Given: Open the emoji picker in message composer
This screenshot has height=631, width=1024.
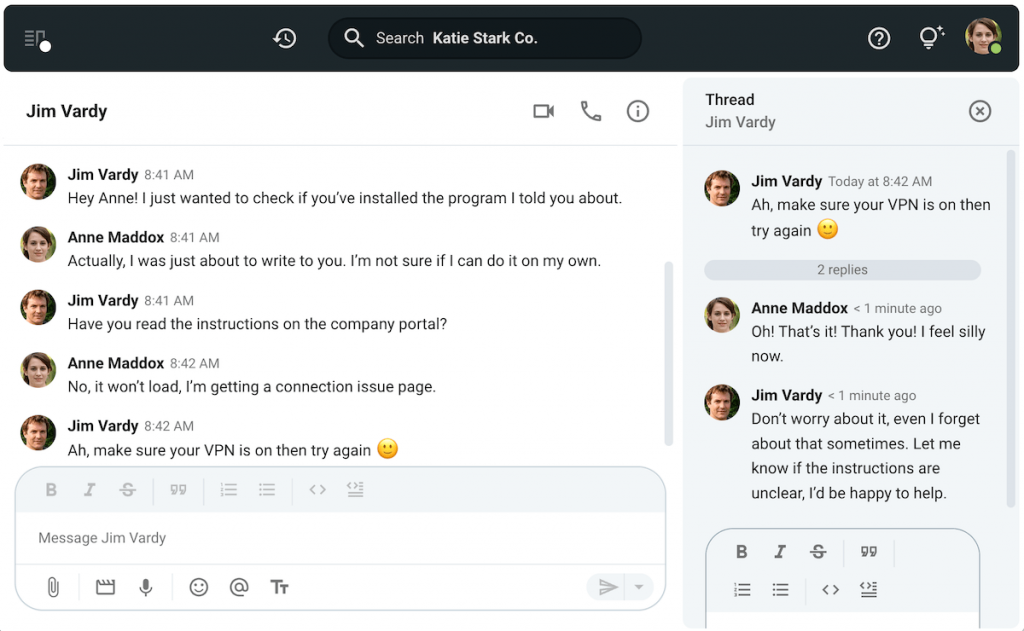Looking at the screenshot, I should point(199,587).
